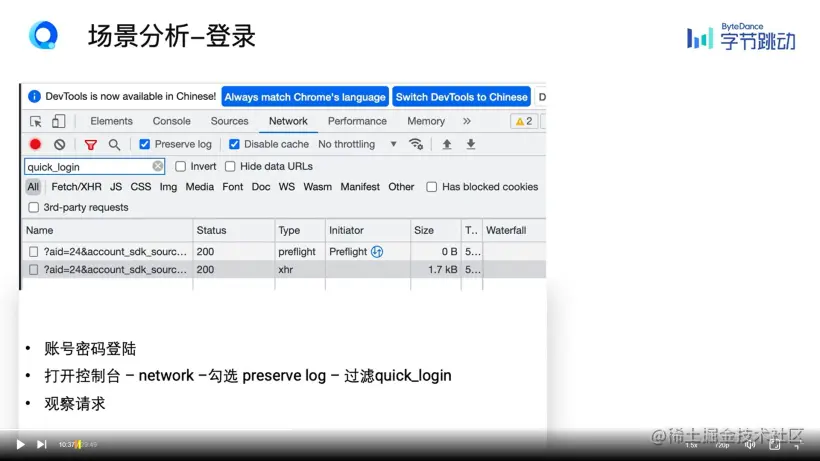The image size is (820, 461).
Task: Seek on the video progress bar marker
Action: pos(79,444)
